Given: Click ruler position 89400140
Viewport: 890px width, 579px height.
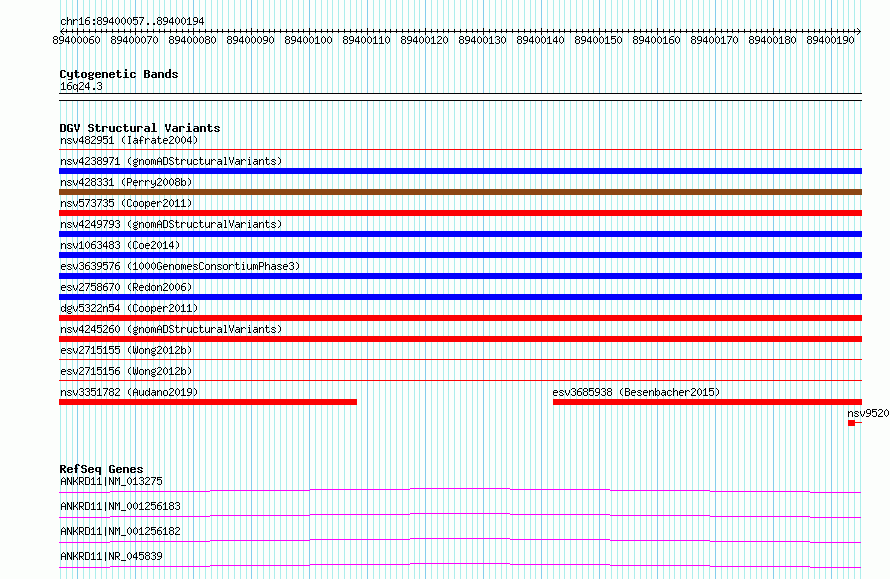Looking at the screenshot, I should pos(540,40).
